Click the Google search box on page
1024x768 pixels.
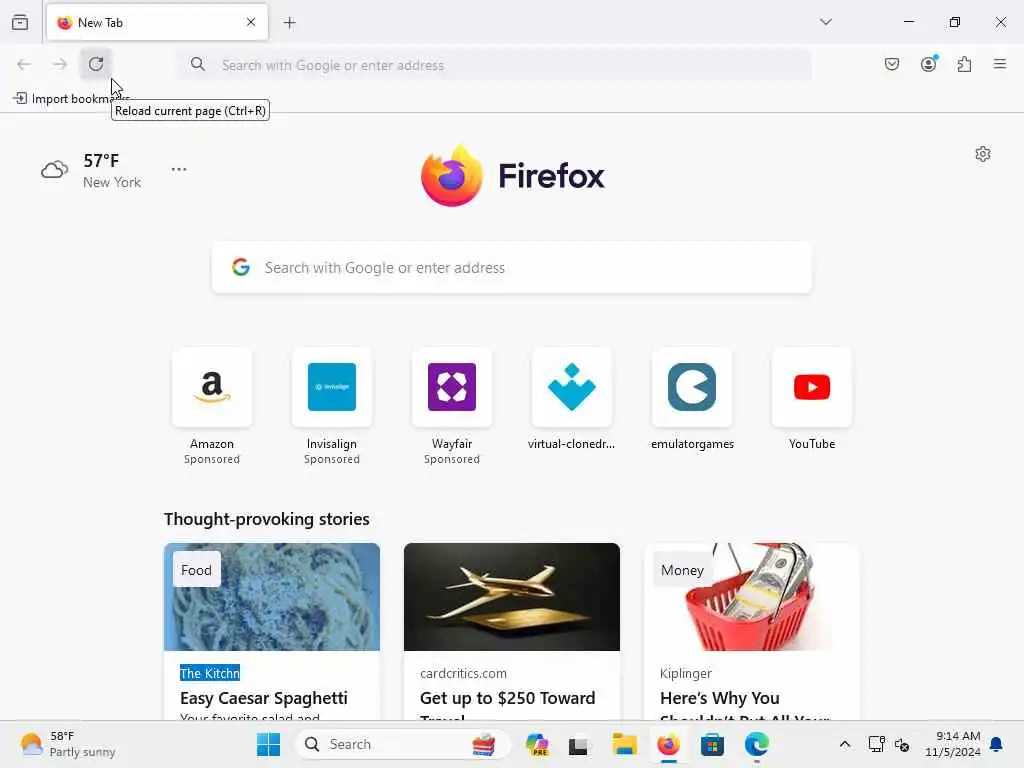click(x=512, y=268)
